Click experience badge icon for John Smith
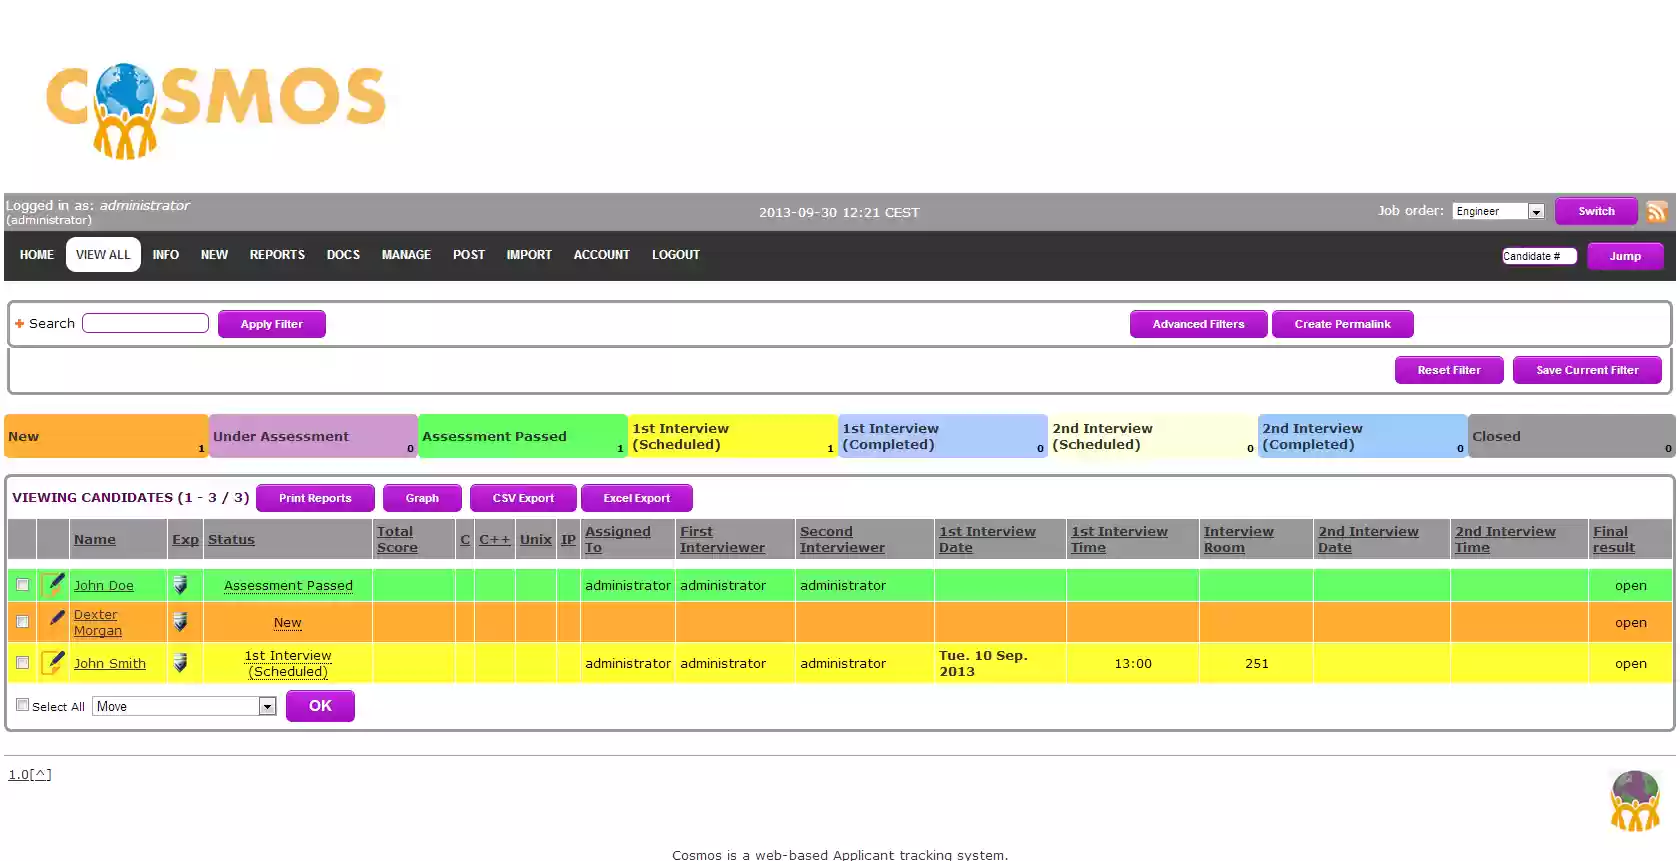The height and width of the screenshot is (861, 1680). [180, 662]
